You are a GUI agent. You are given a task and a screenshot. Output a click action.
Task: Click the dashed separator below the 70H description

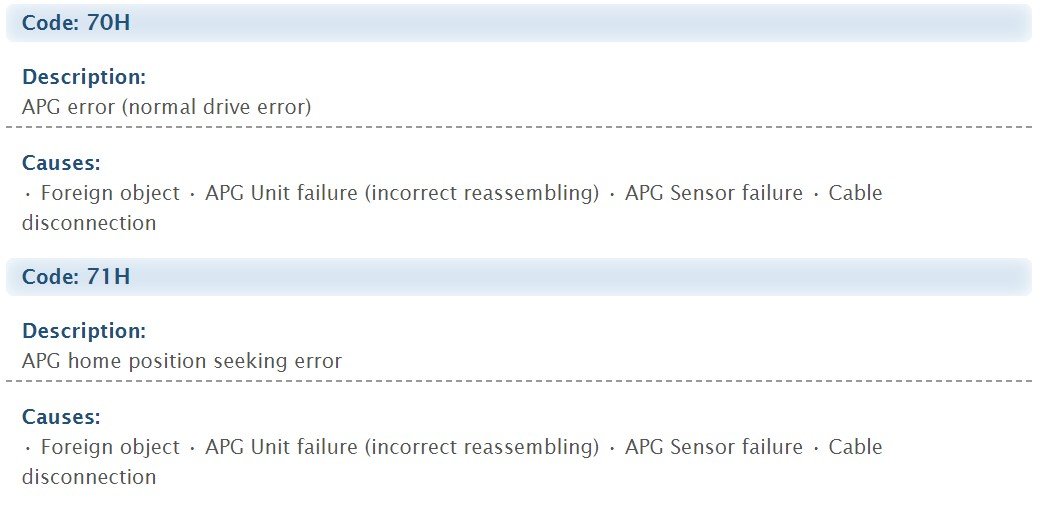pyautogui.click(x=518, y=127)
